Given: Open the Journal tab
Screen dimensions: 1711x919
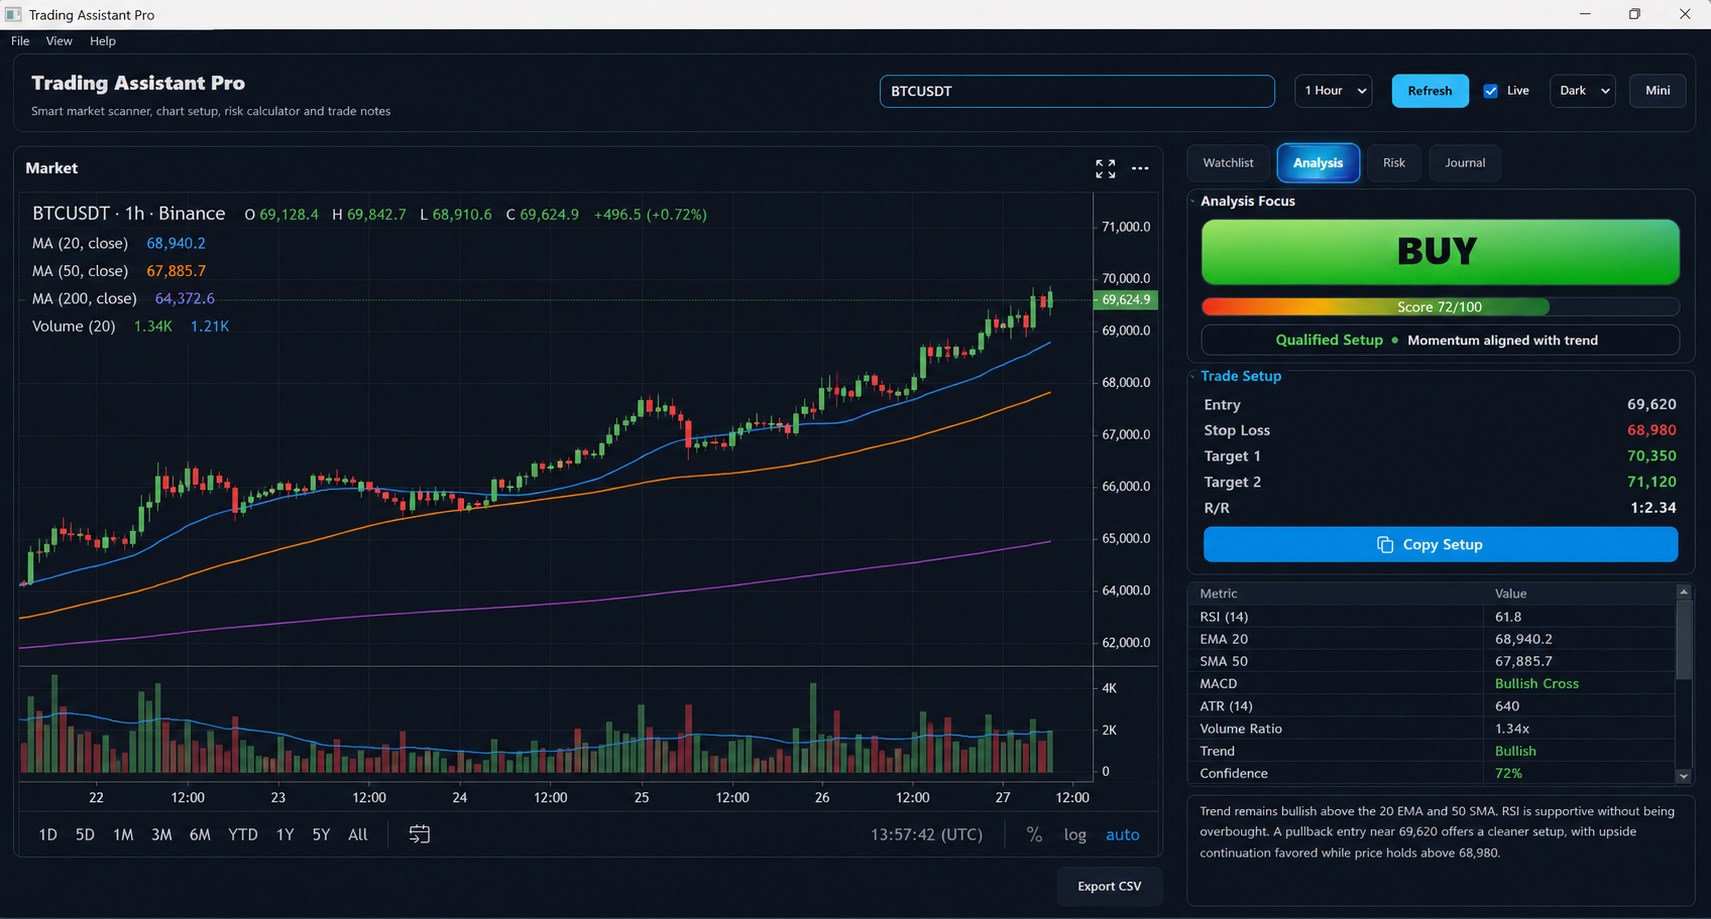Looking at the screenshot, I should coord(1465,163).
